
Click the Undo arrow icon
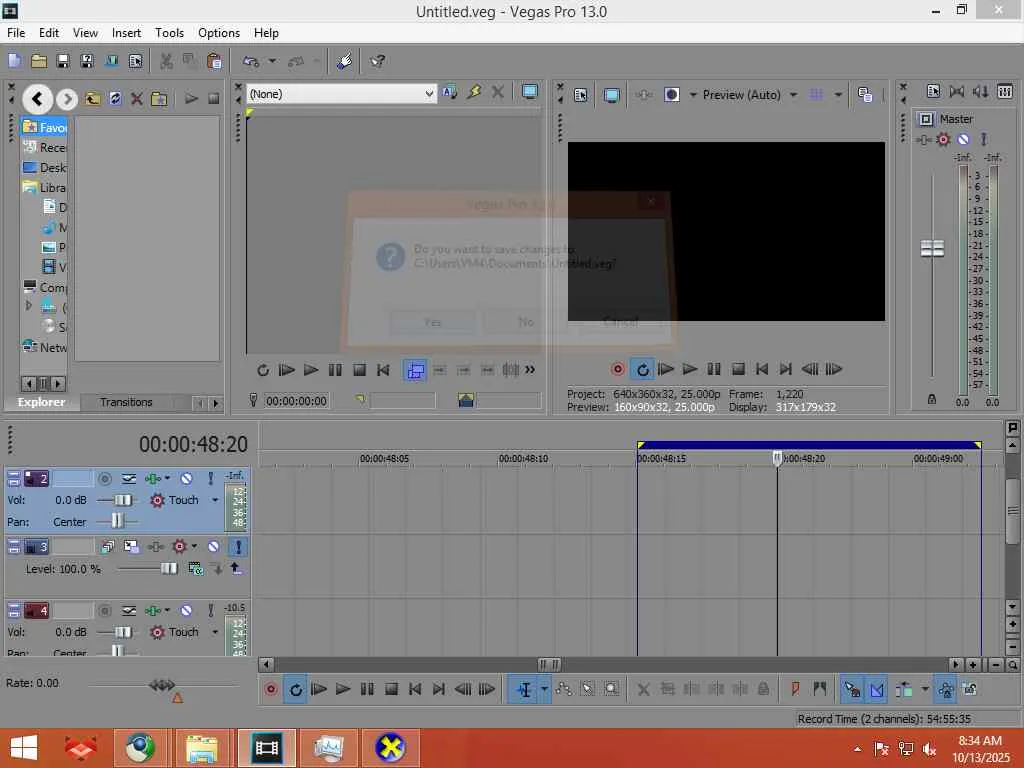click(x=251, y=61)
